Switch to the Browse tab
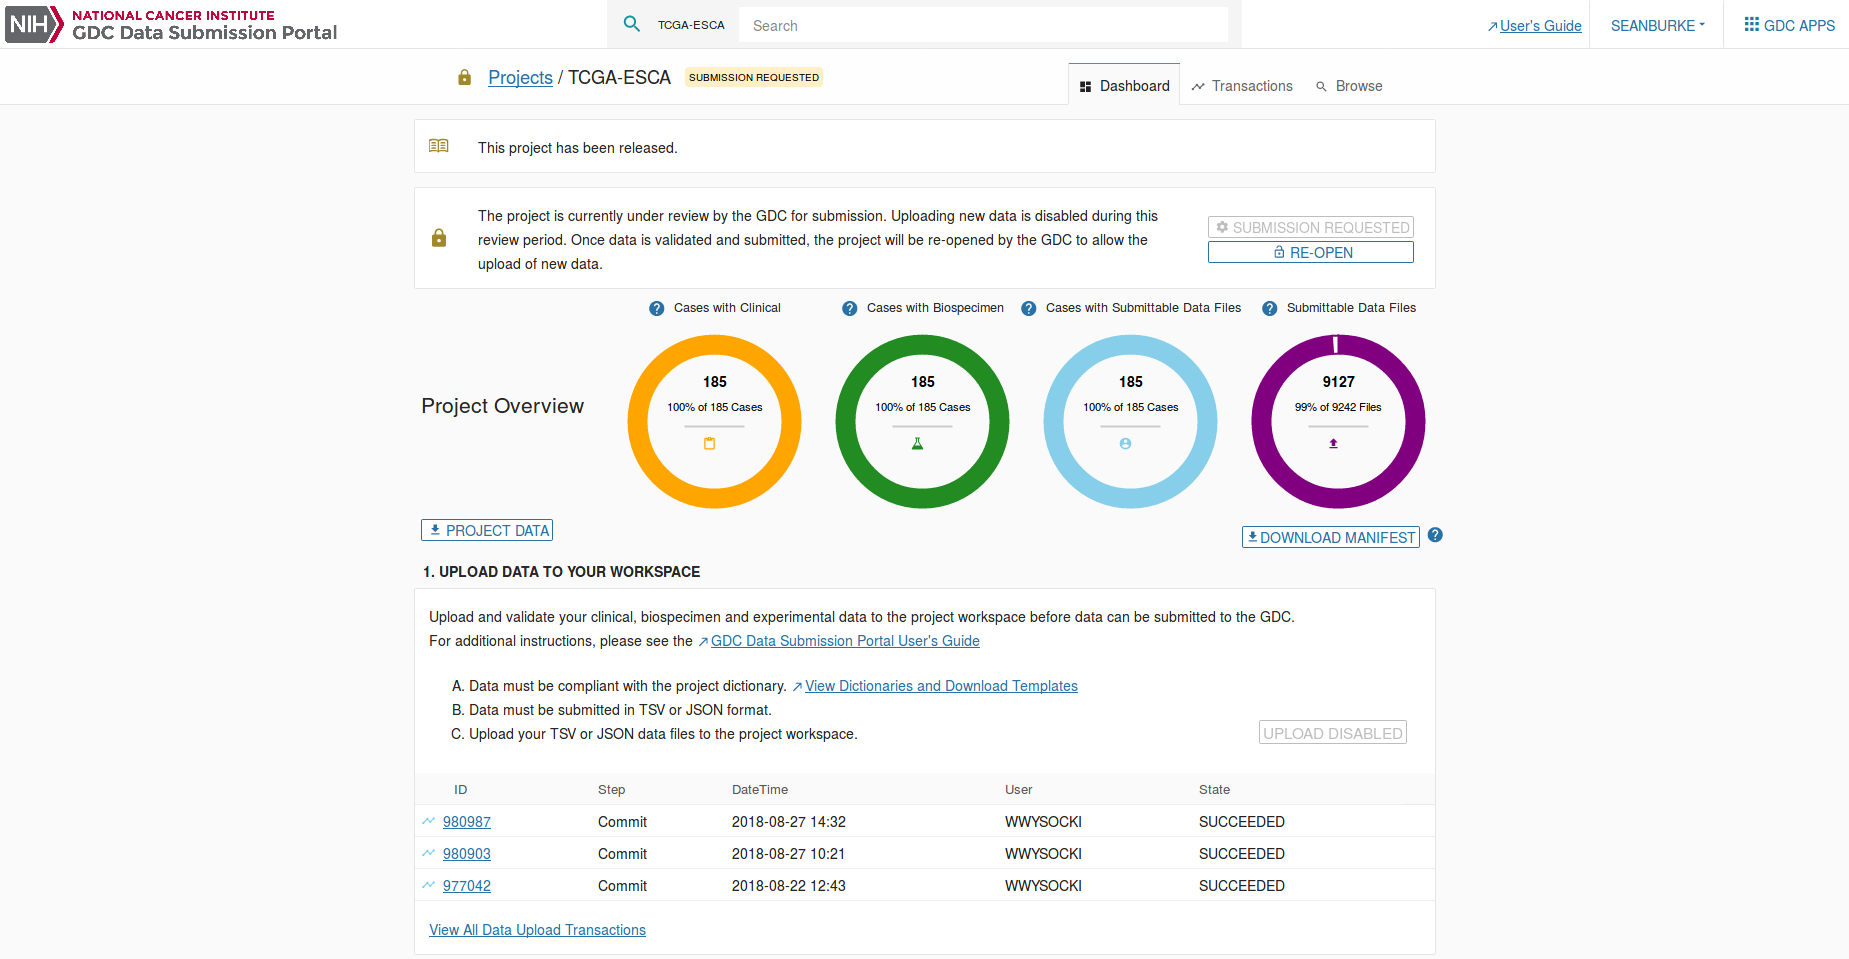The height and width of the screenshot is (959, 1849). click(x=1349, y=86)
